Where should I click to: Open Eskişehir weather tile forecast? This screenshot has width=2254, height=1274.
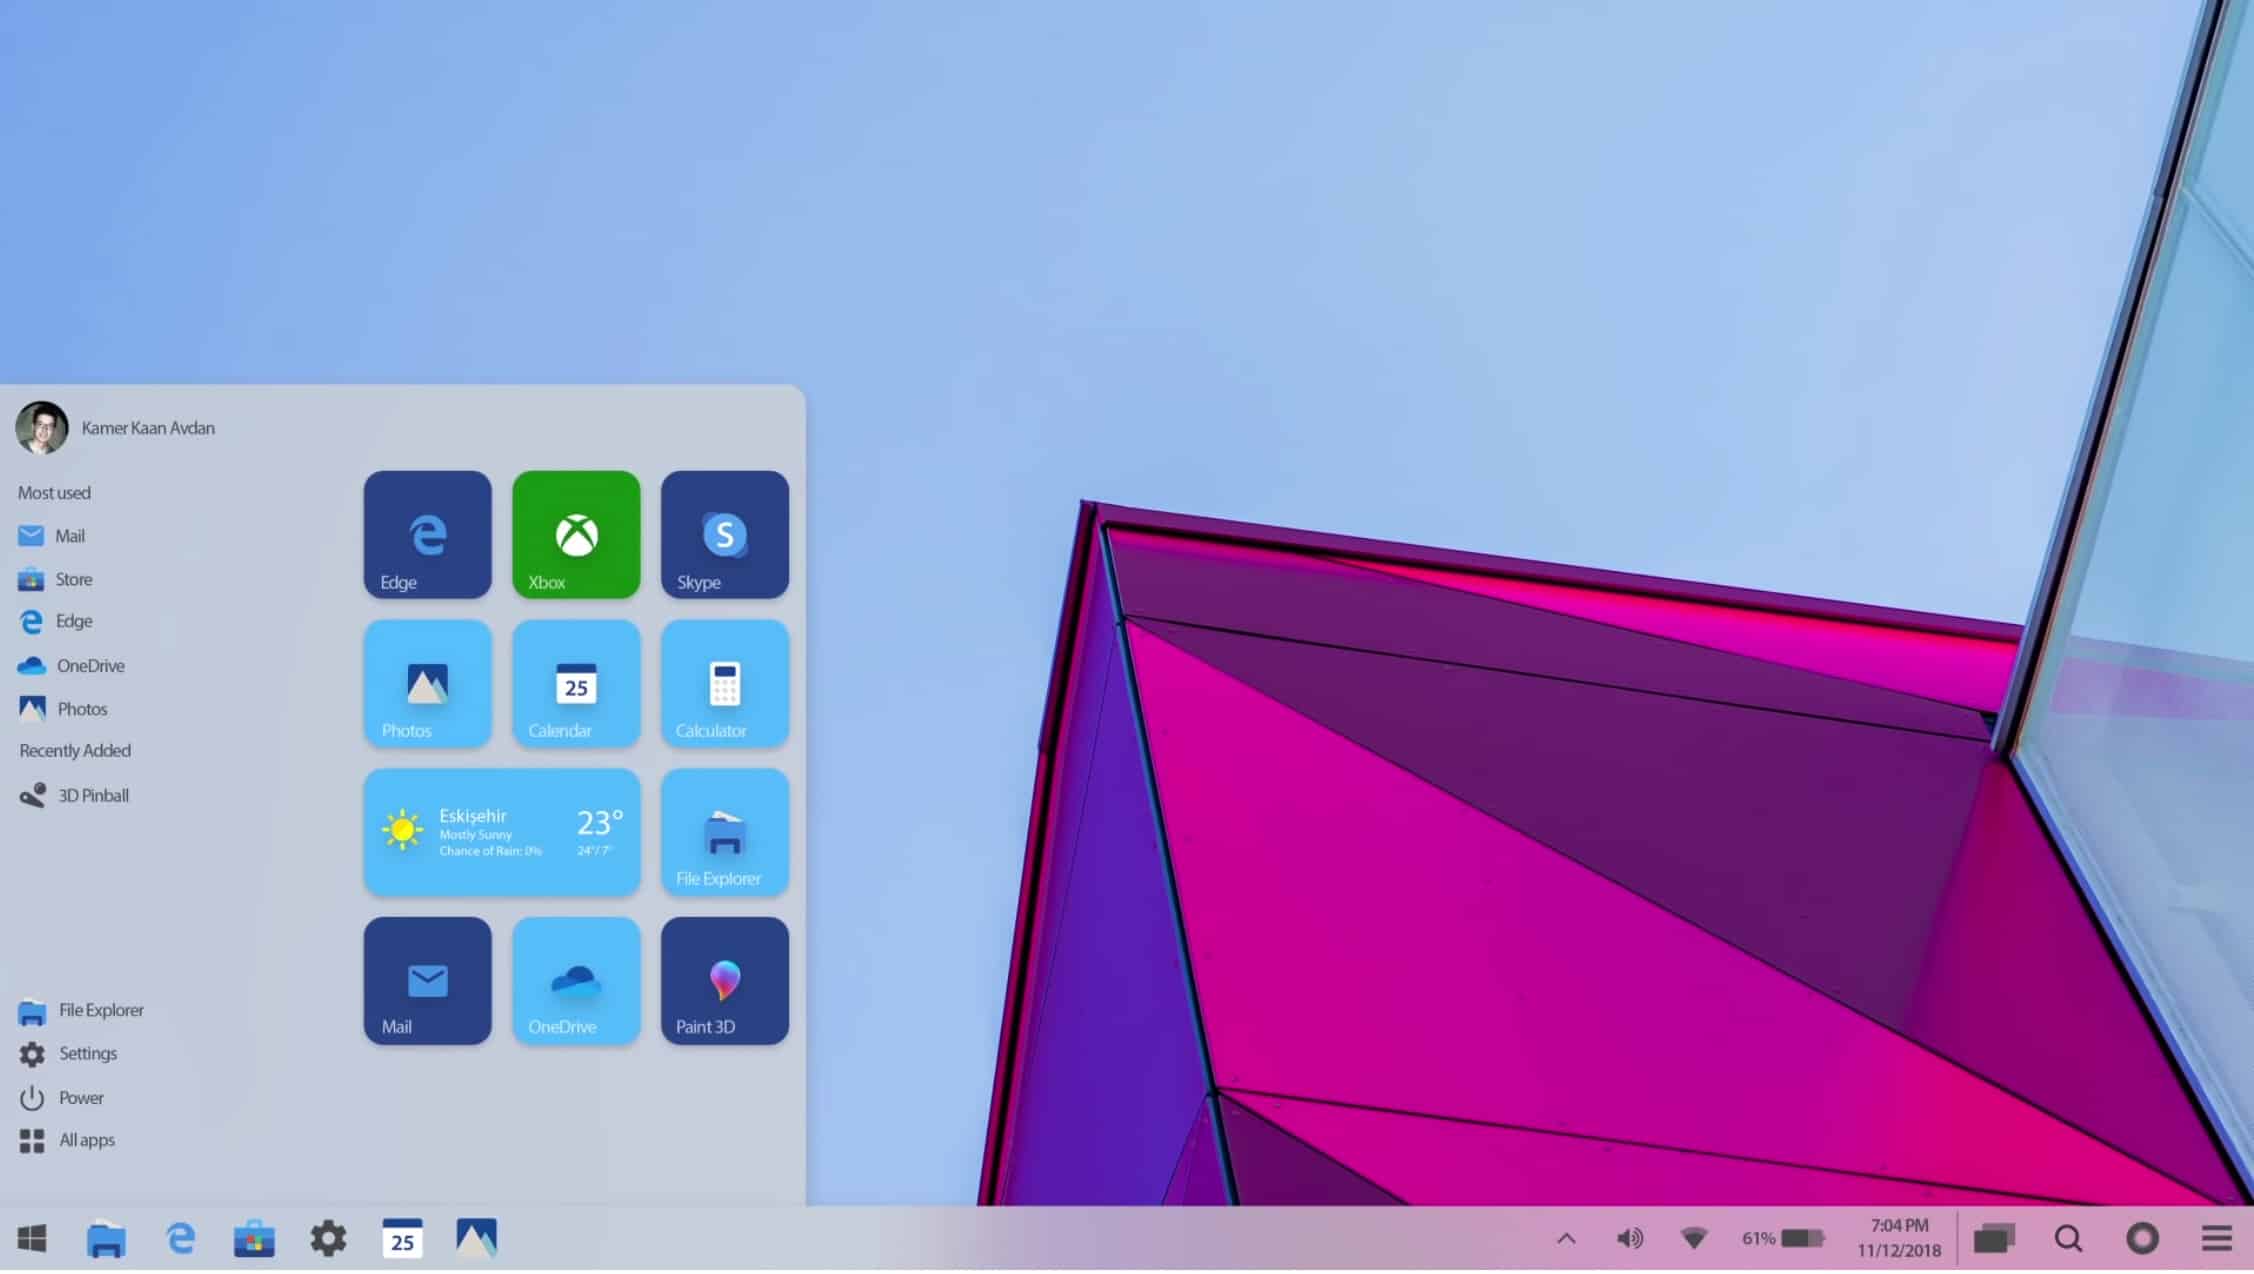pyautogui.click(x=502, y=831)
